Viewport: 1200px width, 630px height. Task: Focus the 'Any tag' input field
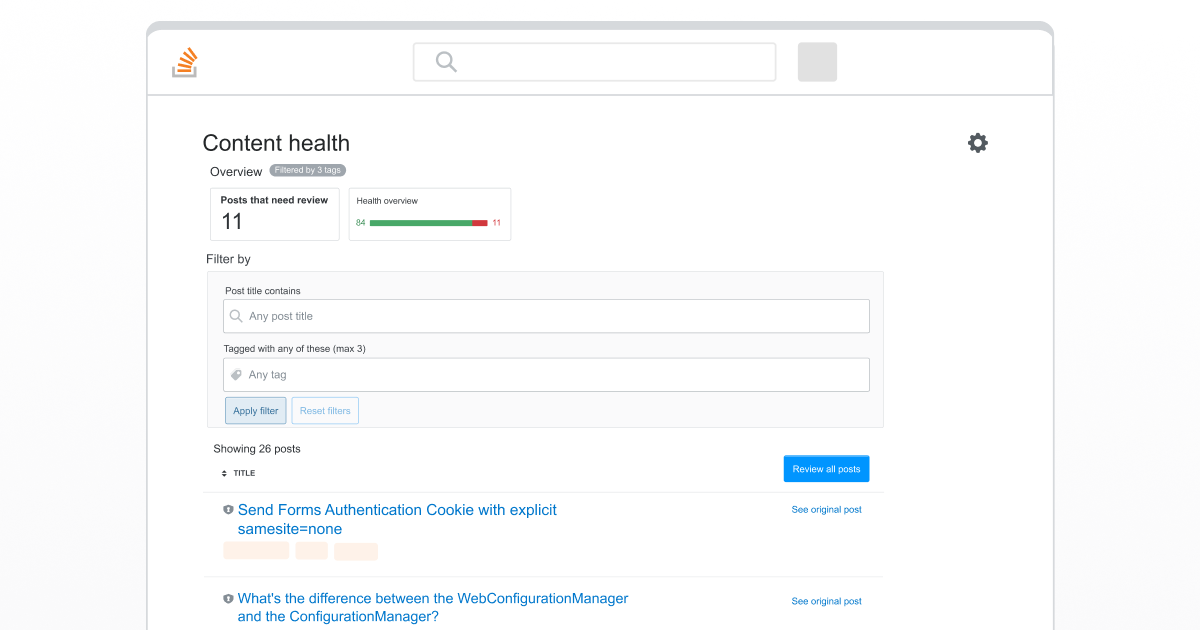click(x=546, y=375)
